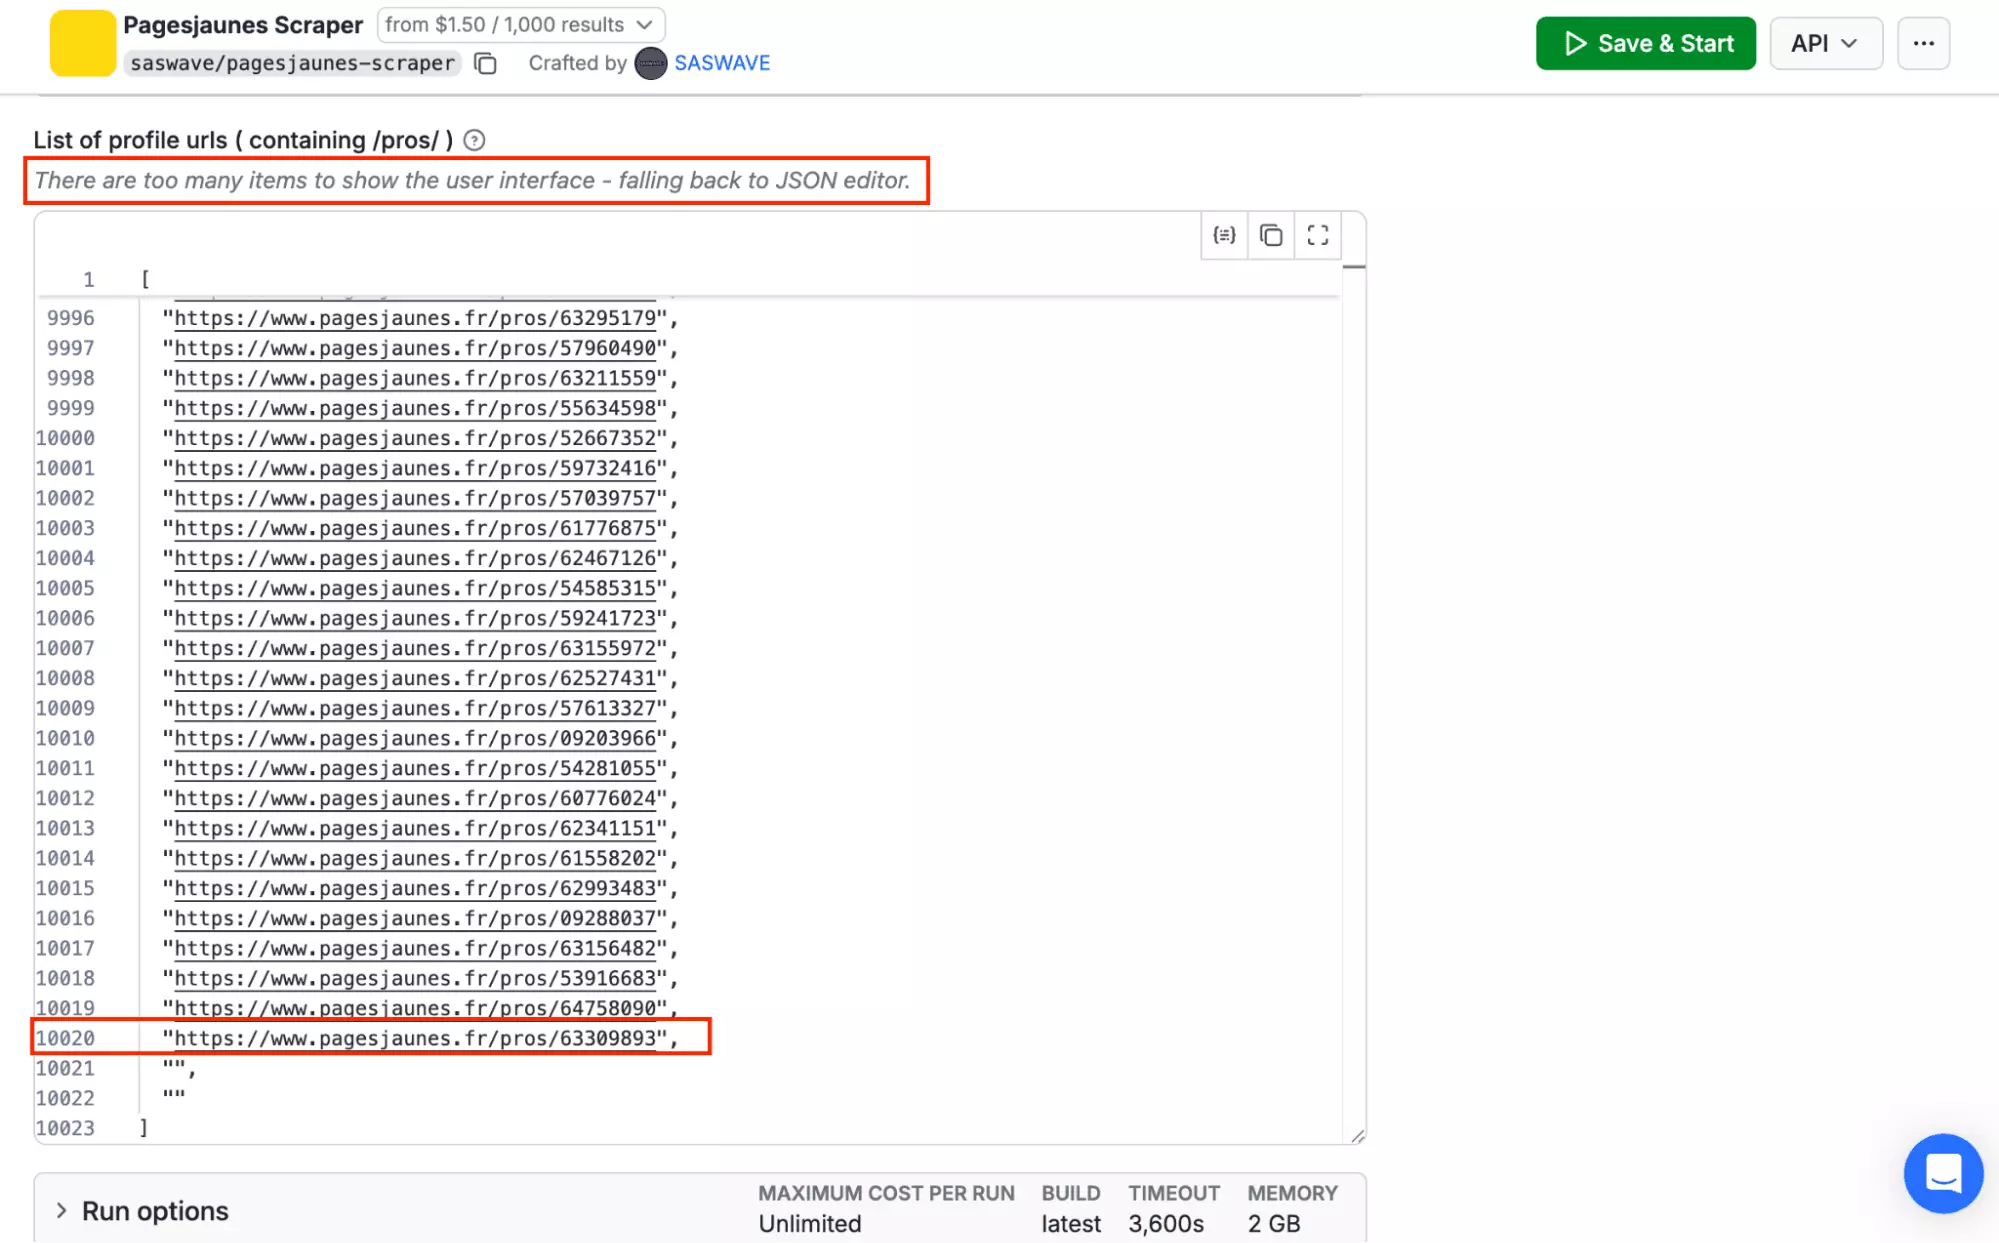Click URL ending in 57039757
Screen dimensions: 1999x1243
(416, 498)
